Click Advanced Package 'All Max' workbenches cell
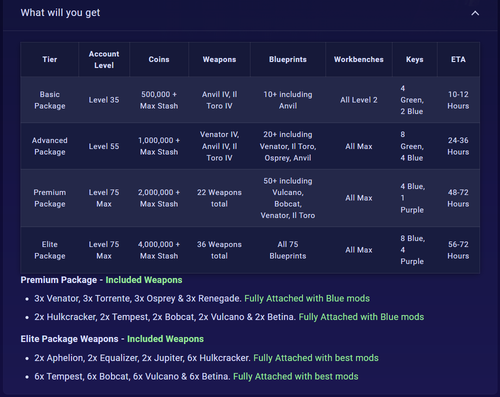The width and height of the screenshot is (500, 397). pos(359,146)
